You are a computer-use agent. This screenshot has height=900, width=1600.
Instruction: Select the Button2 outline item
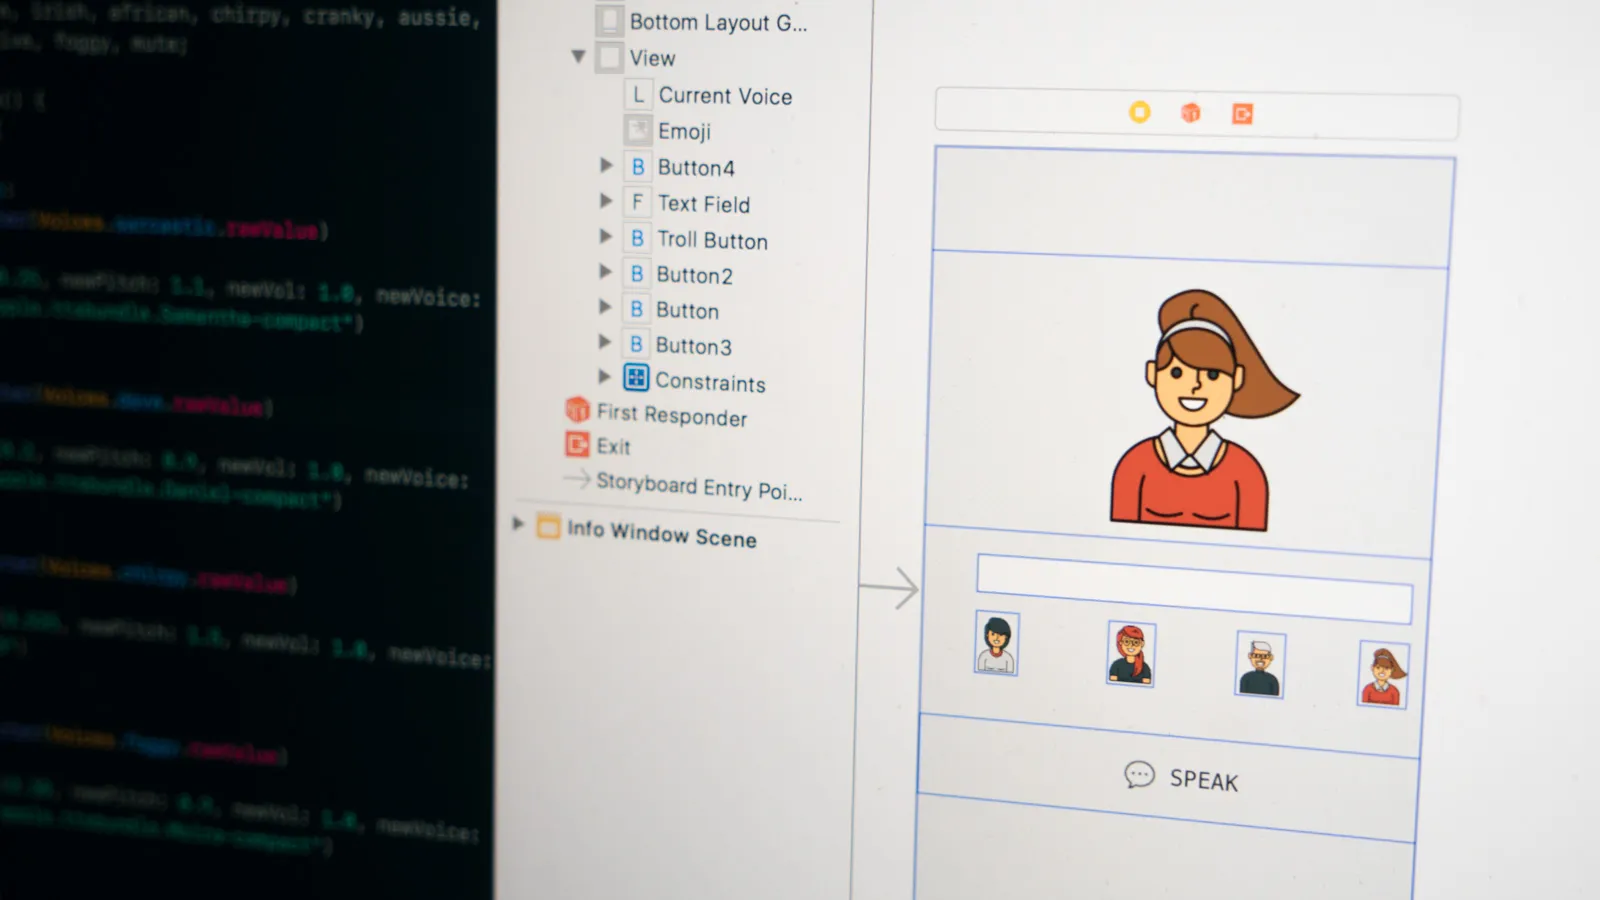point(694,275)
